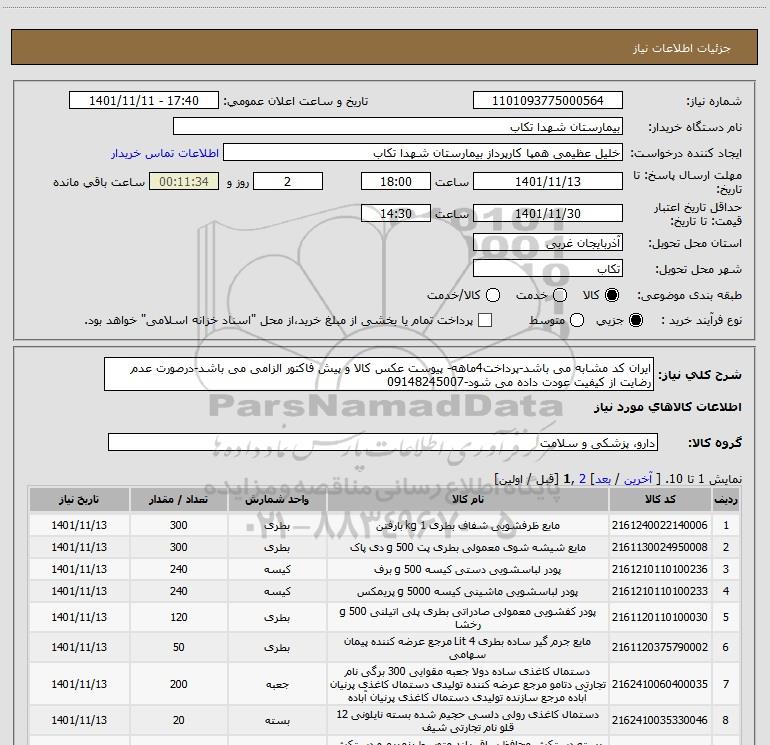Click product code 2161210110100233

click(660, 591)
